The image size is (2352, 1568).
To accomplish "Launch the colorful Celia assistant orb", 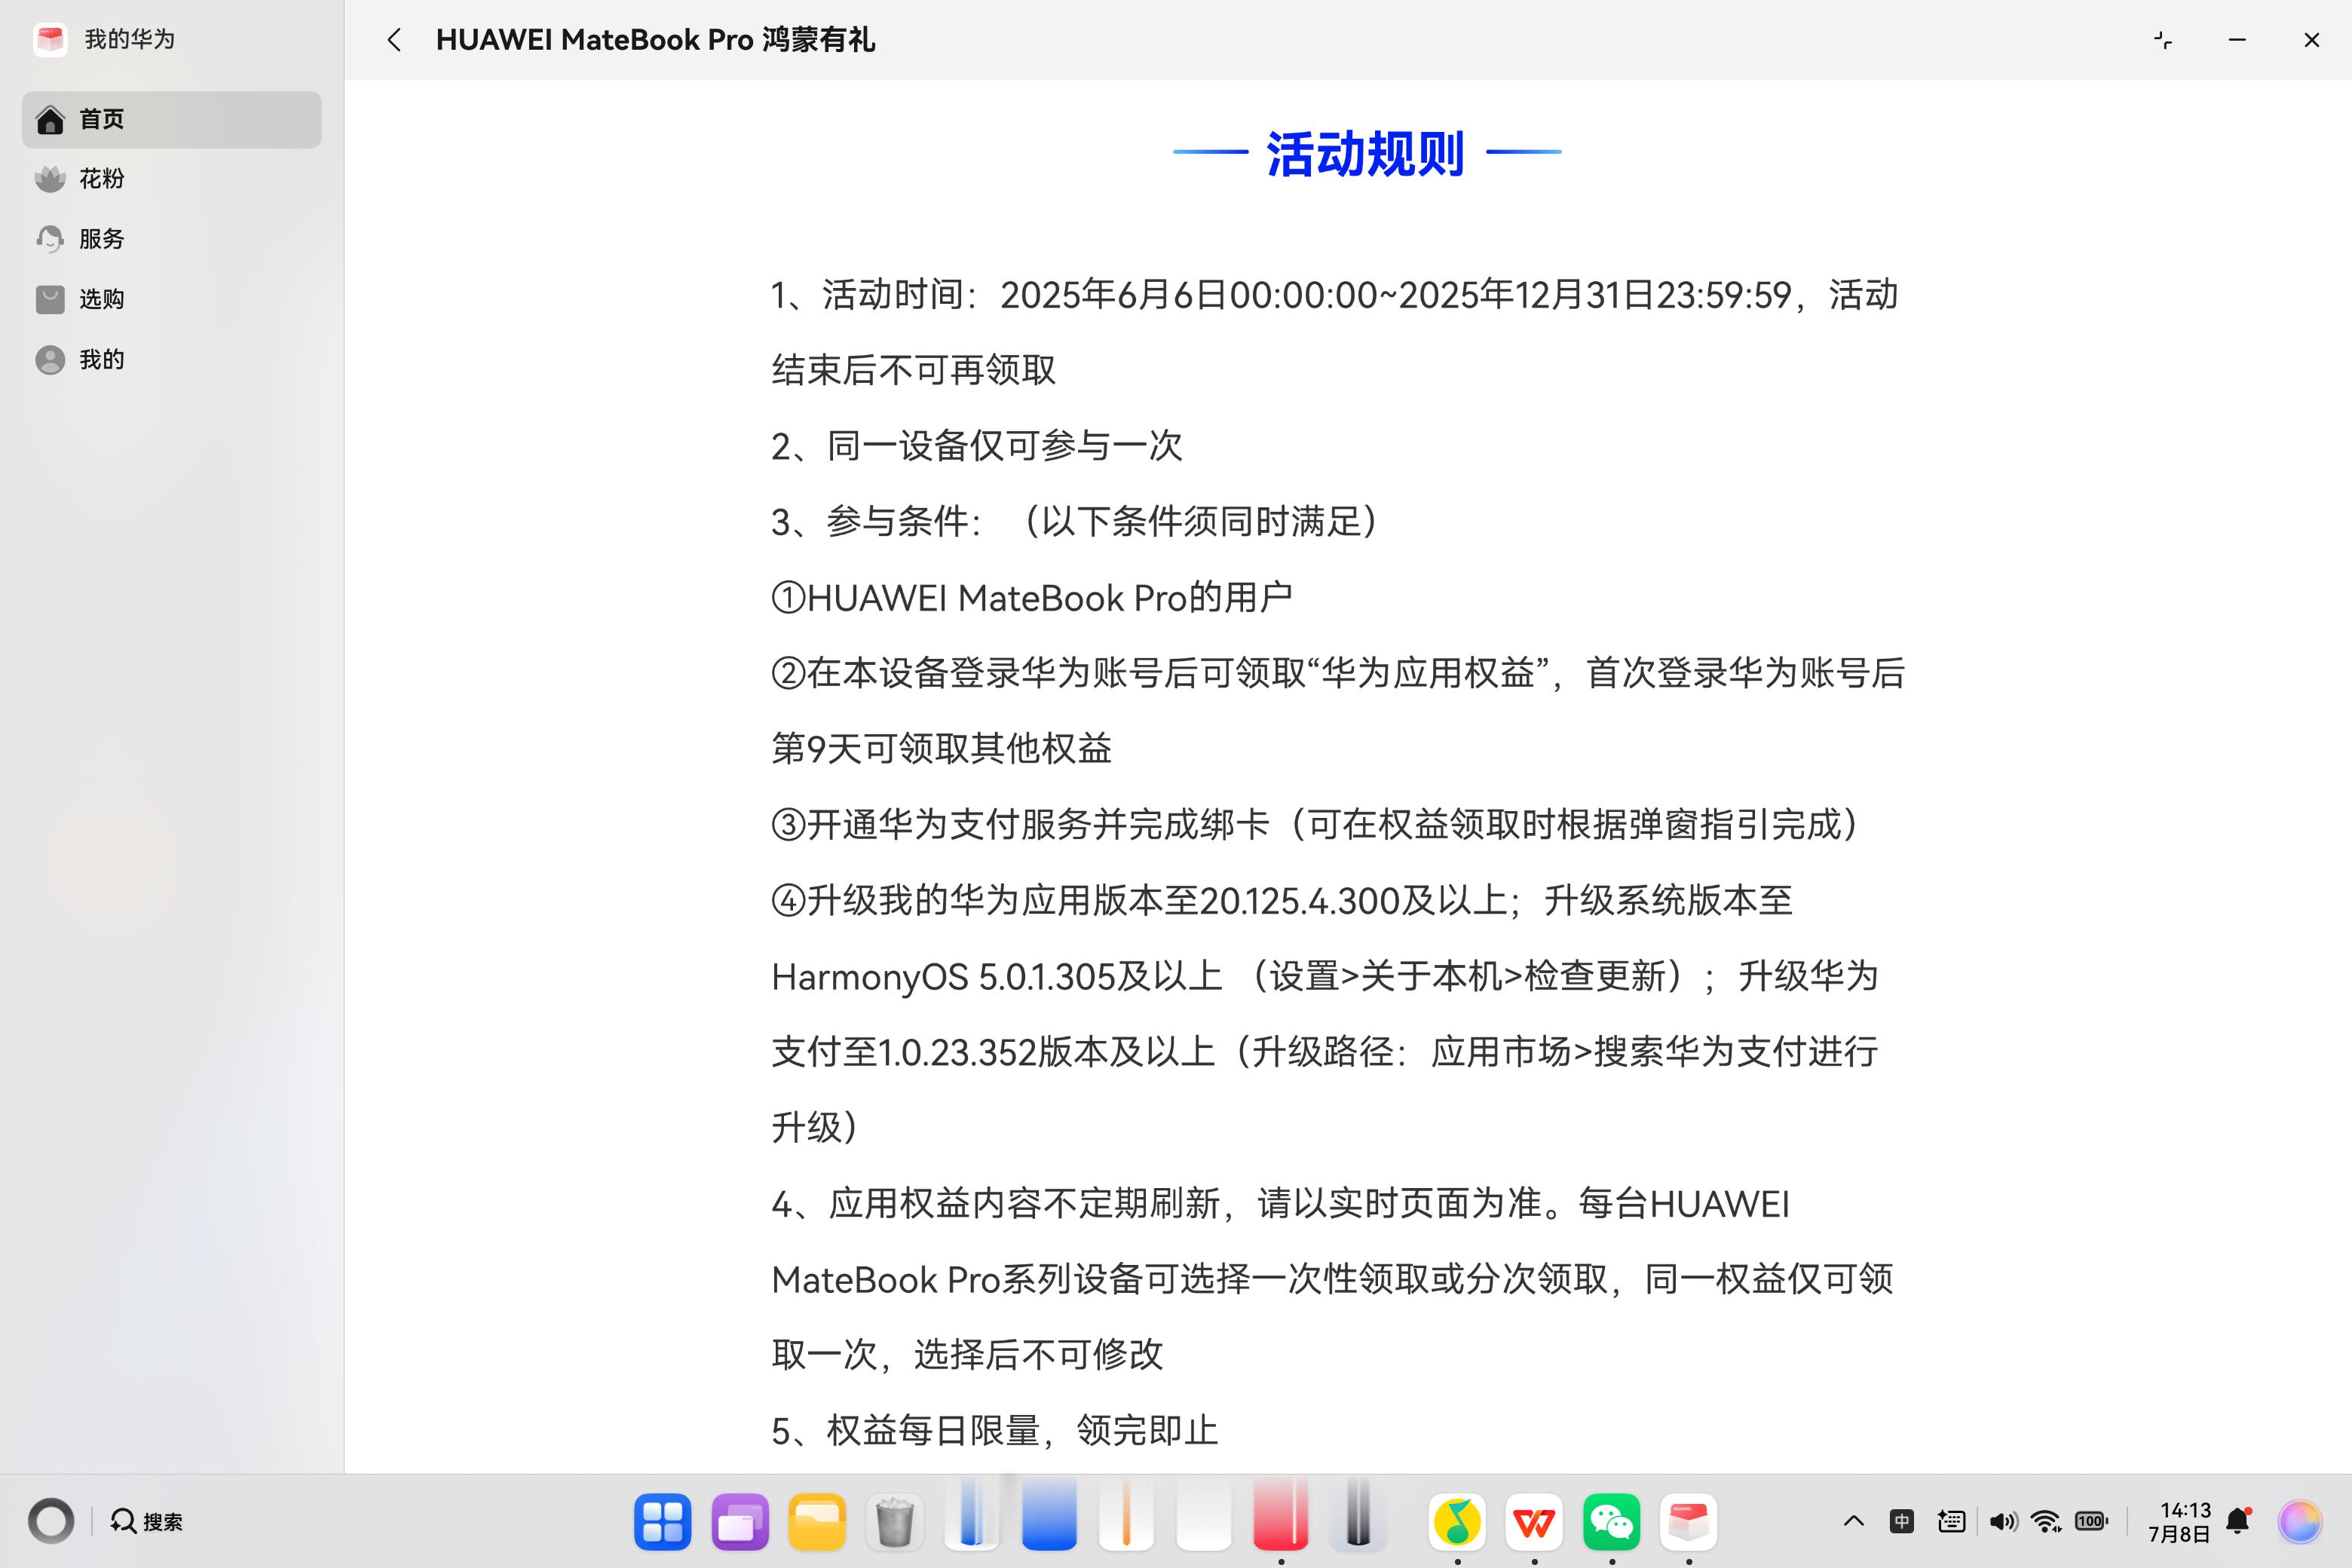I will pos(2300,1521).
